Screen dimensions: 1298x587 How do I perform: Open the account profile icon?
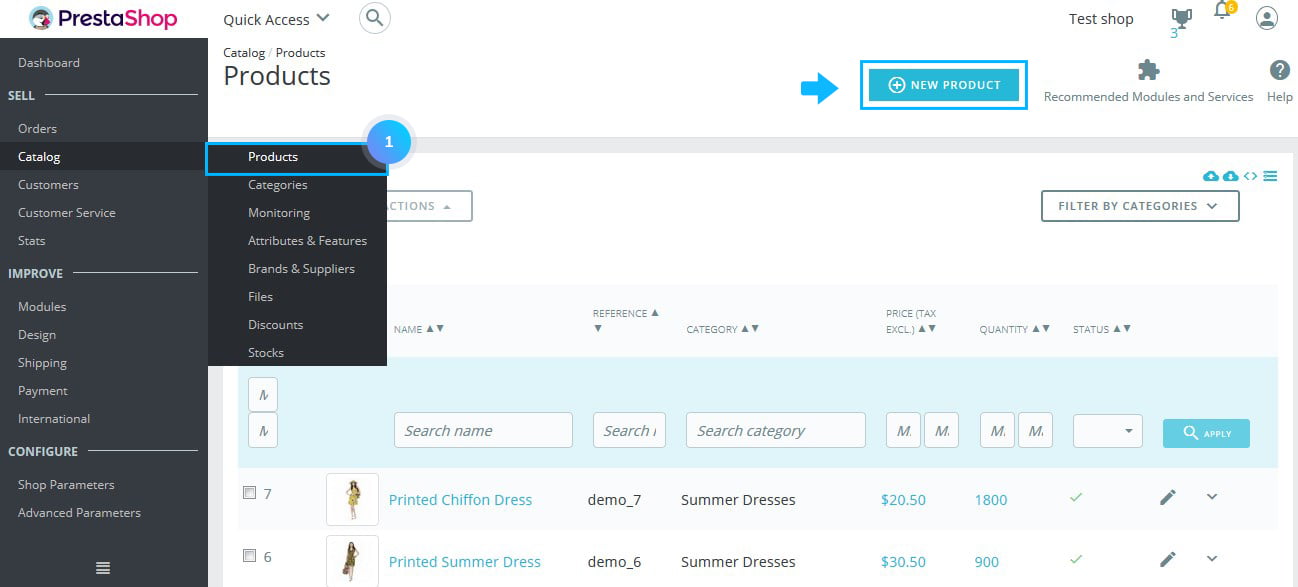tap(1266, 18)
